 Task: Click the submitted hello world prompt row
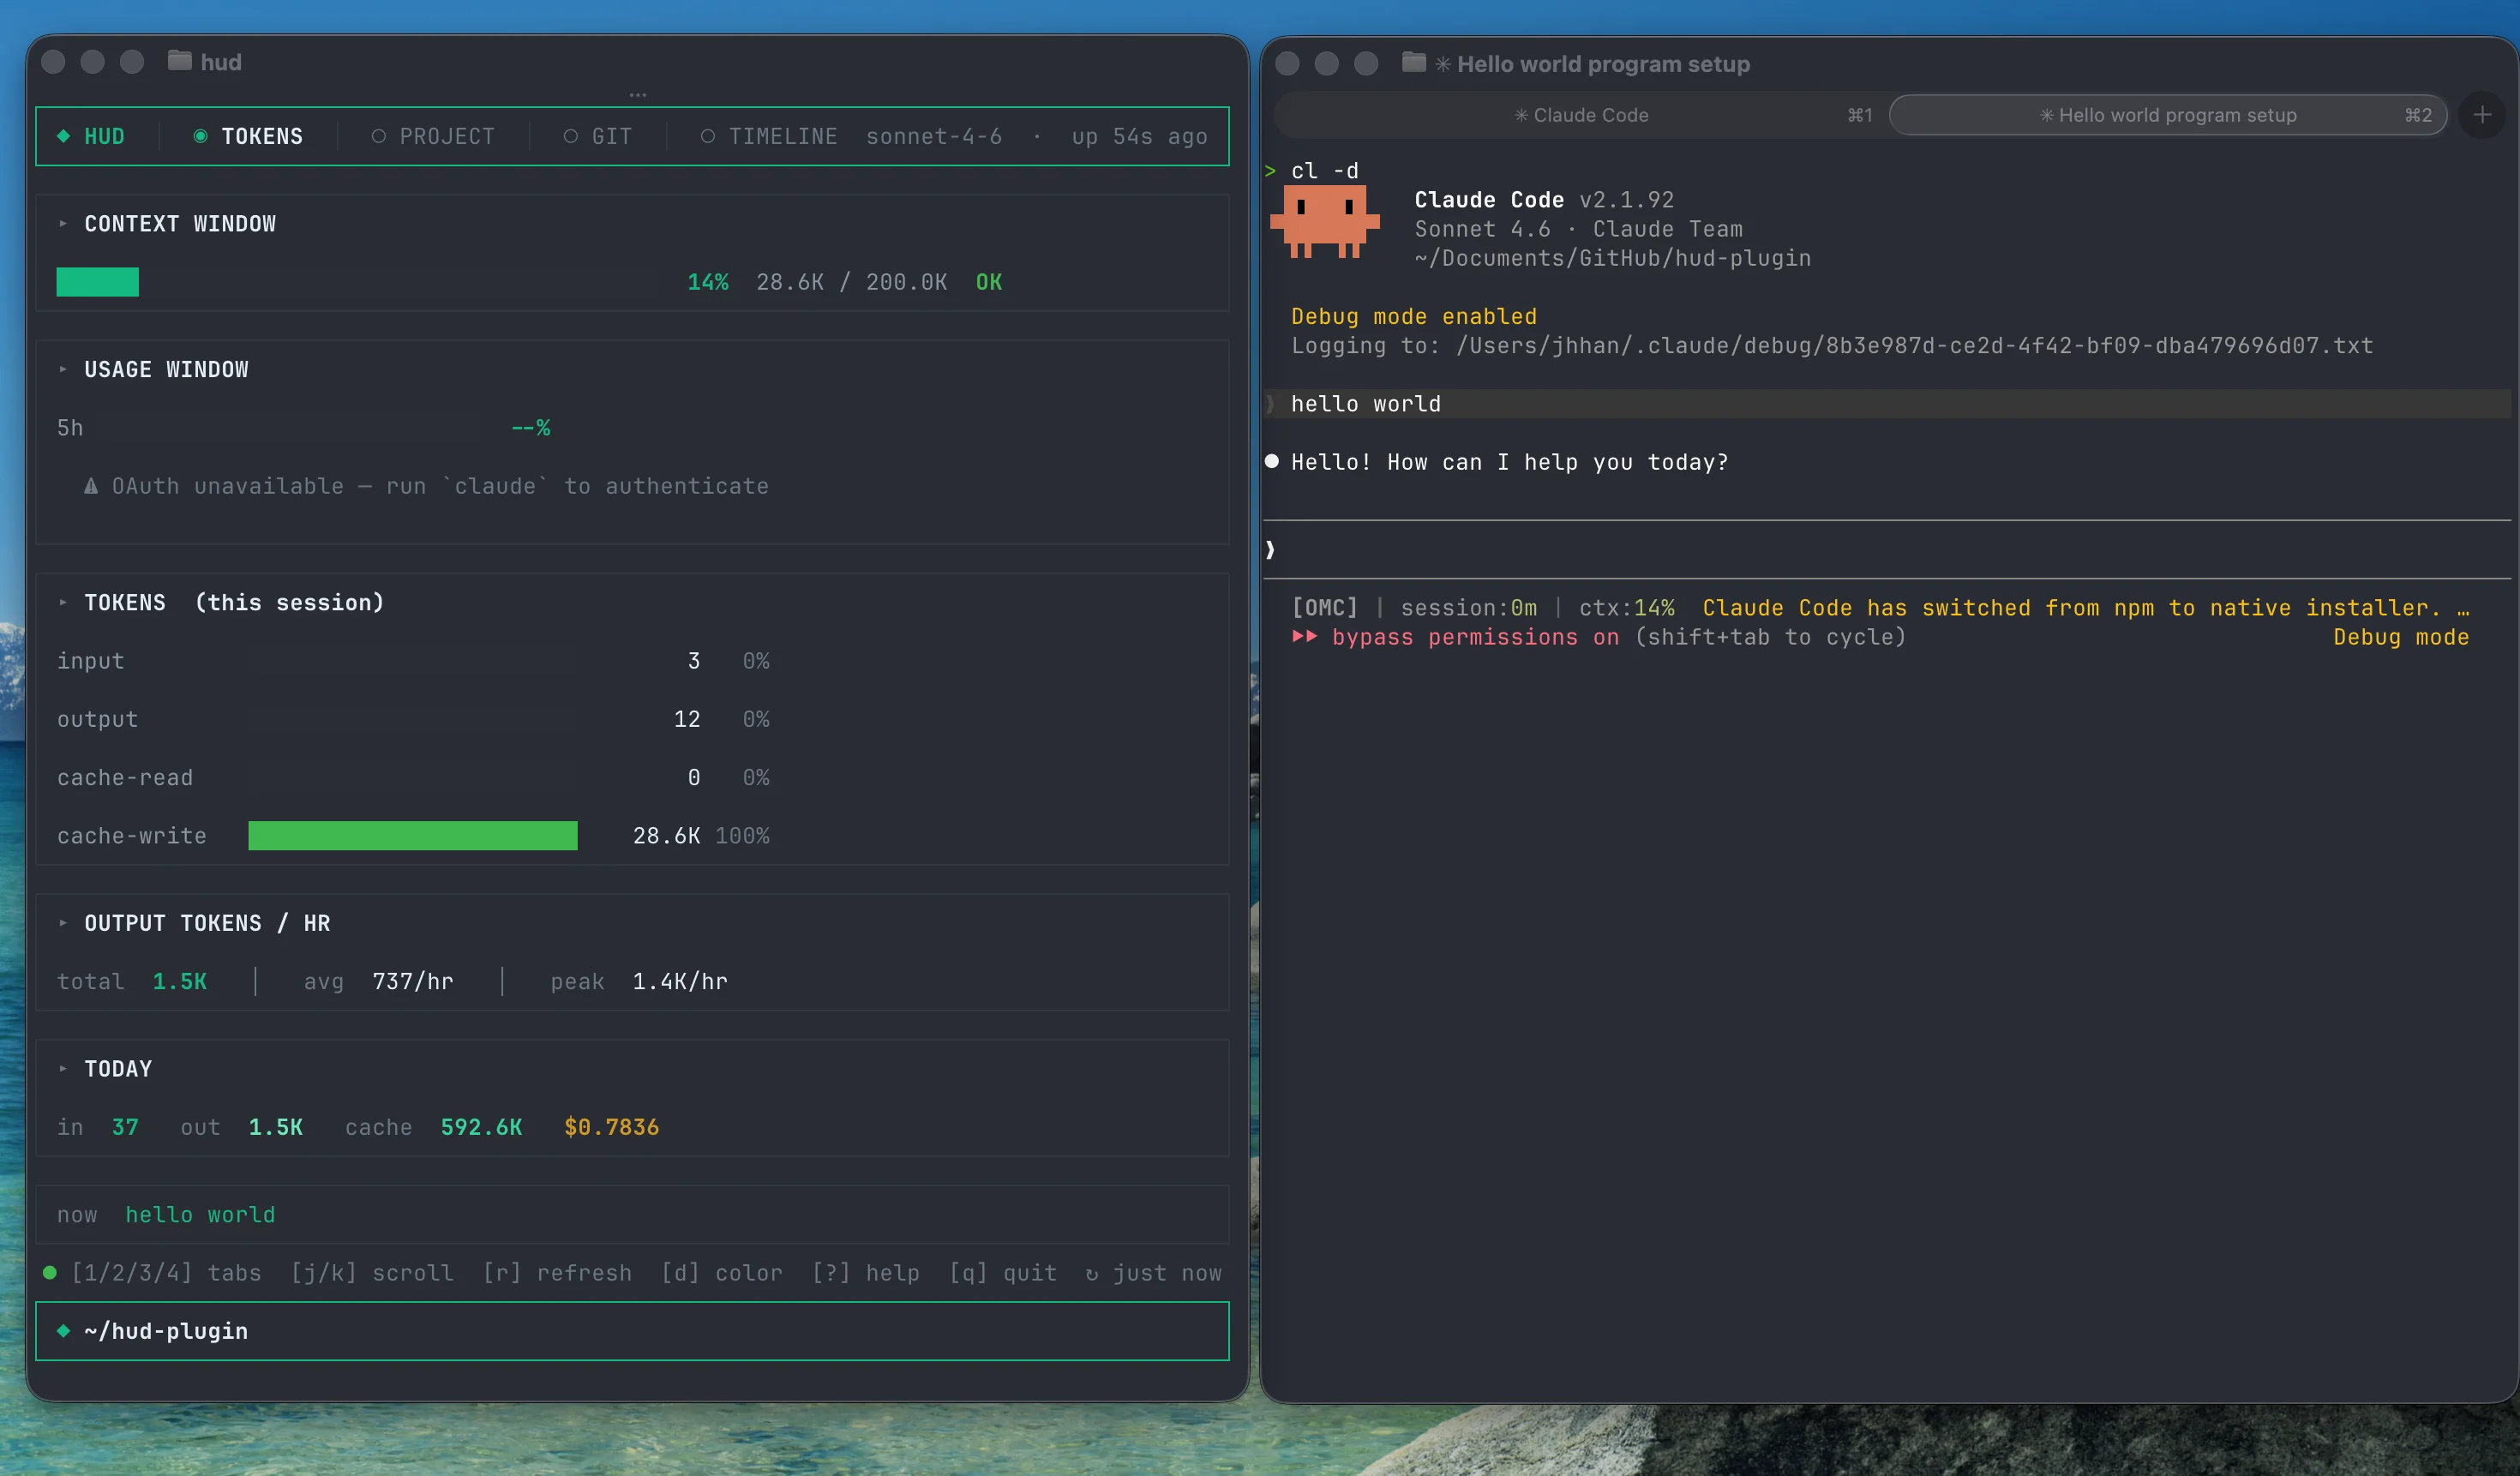[1886, 404]
